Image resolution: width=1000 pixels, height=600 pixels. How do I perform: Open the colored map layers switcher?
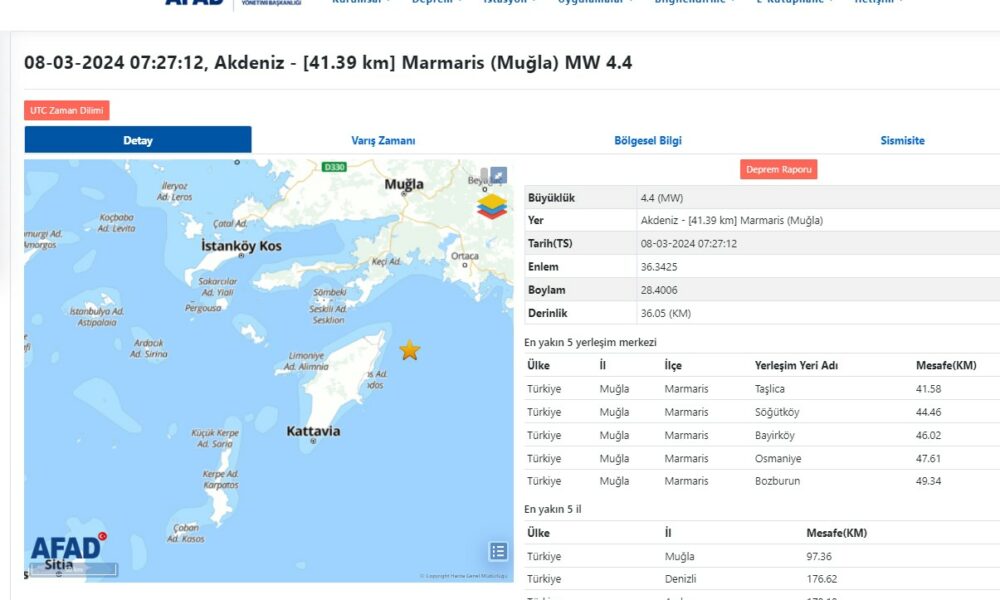(x=492, y=206)
